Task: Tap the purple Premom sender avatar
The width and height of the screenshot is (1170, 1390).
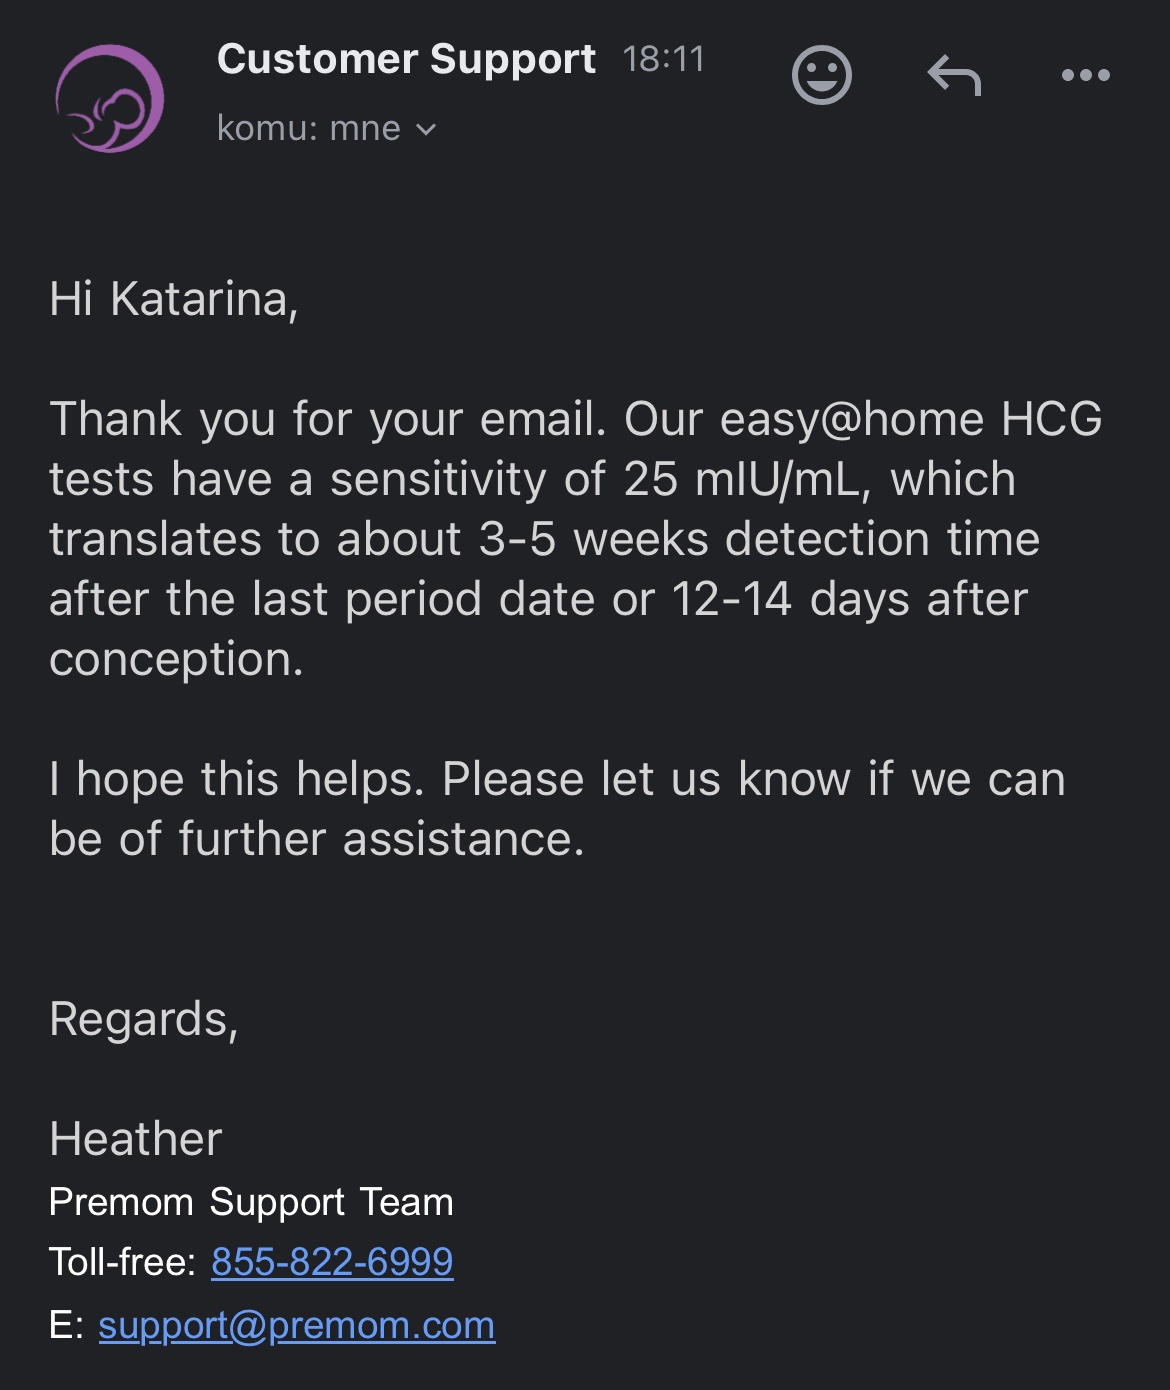Action: [x=109, y=98]
